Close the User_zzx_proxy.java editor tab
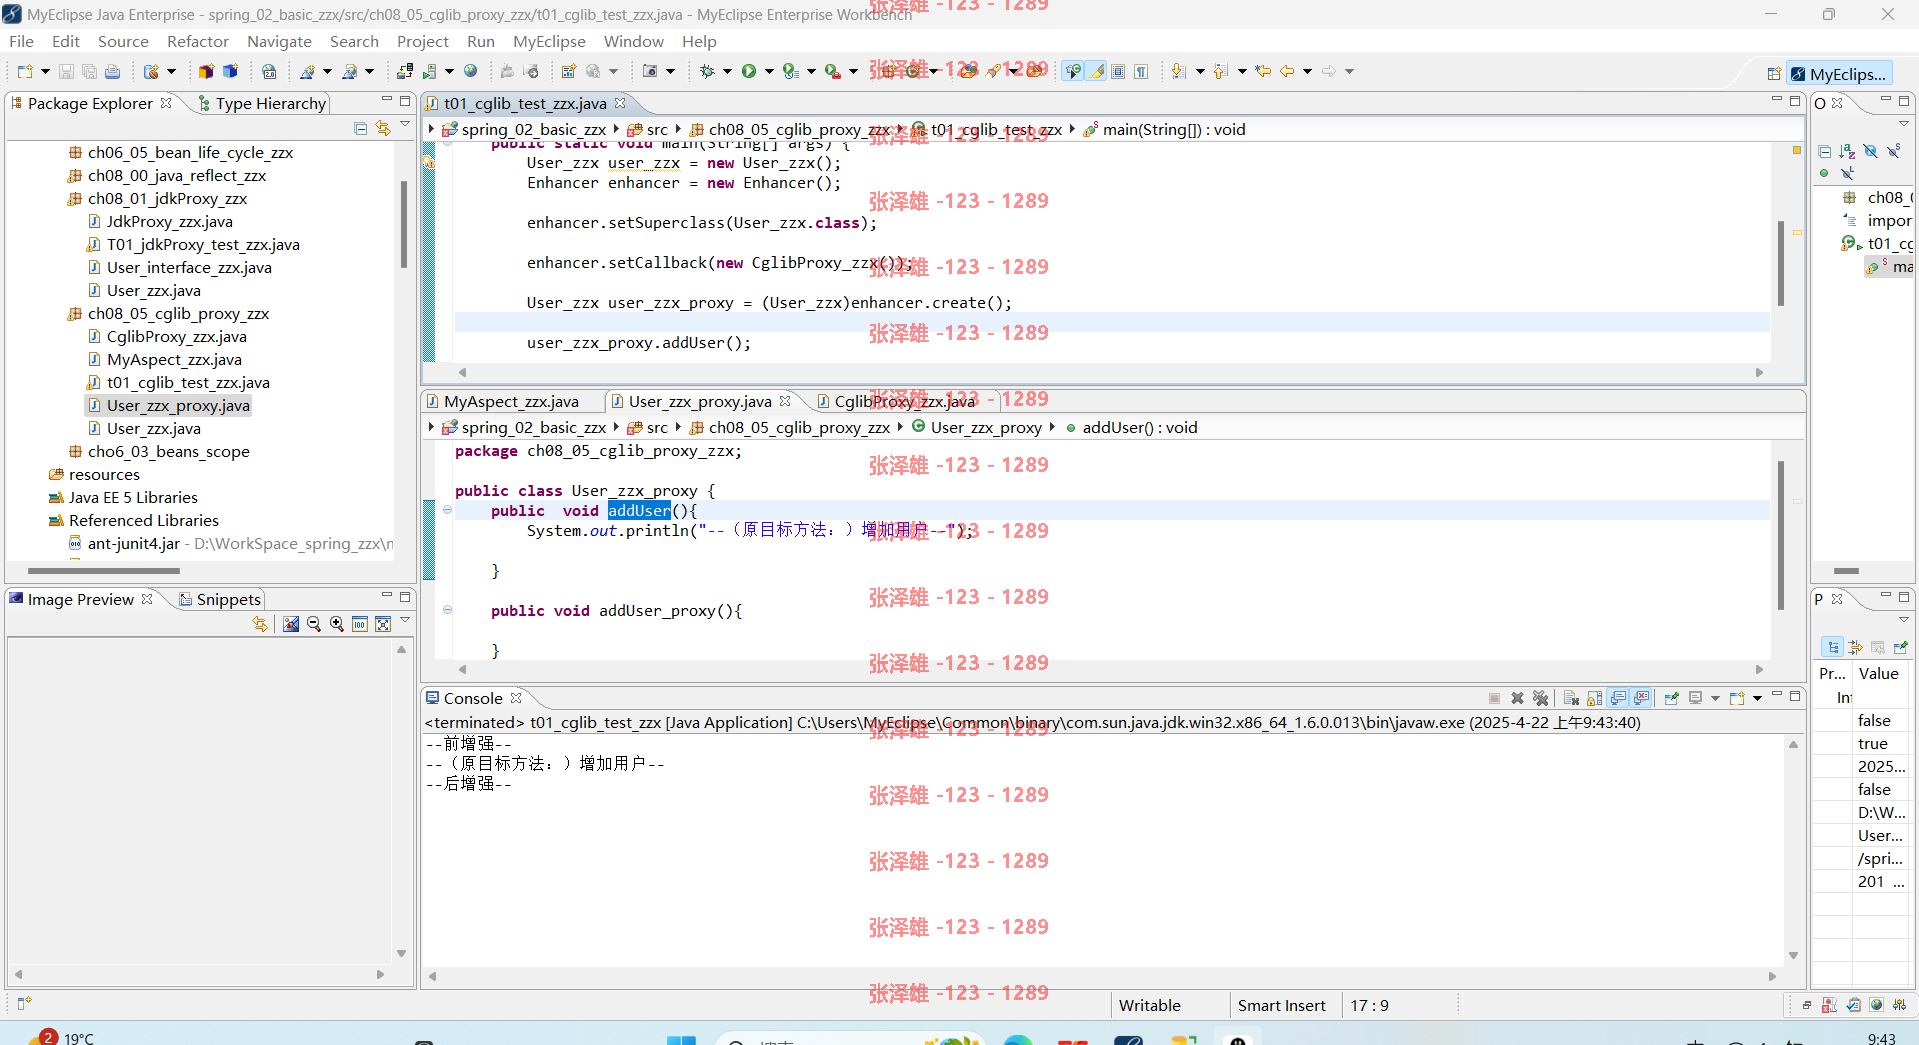The height and width of the screenshot is (1045, 1919). tap(785, 401)
